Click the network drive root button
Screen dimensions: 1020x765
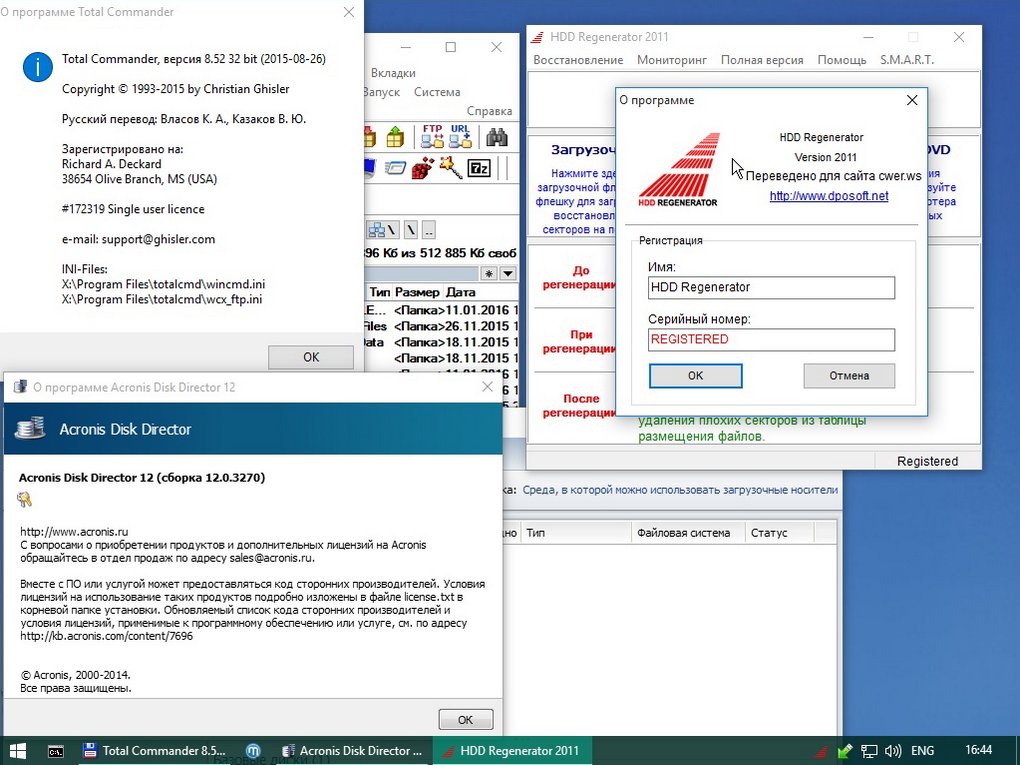378,229
